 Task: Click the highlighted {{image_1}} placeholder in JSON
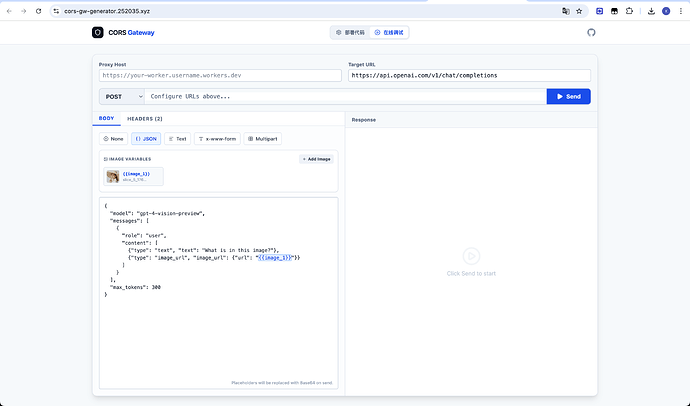click(275, 258)
